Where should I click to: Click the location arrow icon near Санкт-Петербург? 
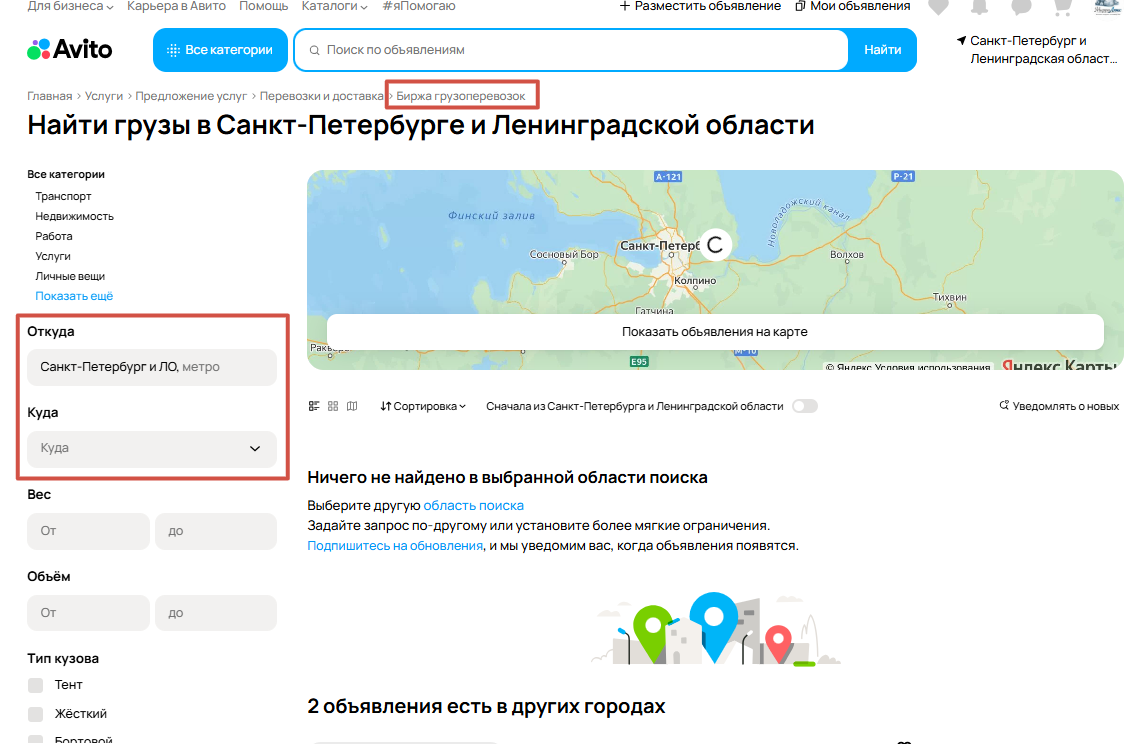[x=961, y=40]
